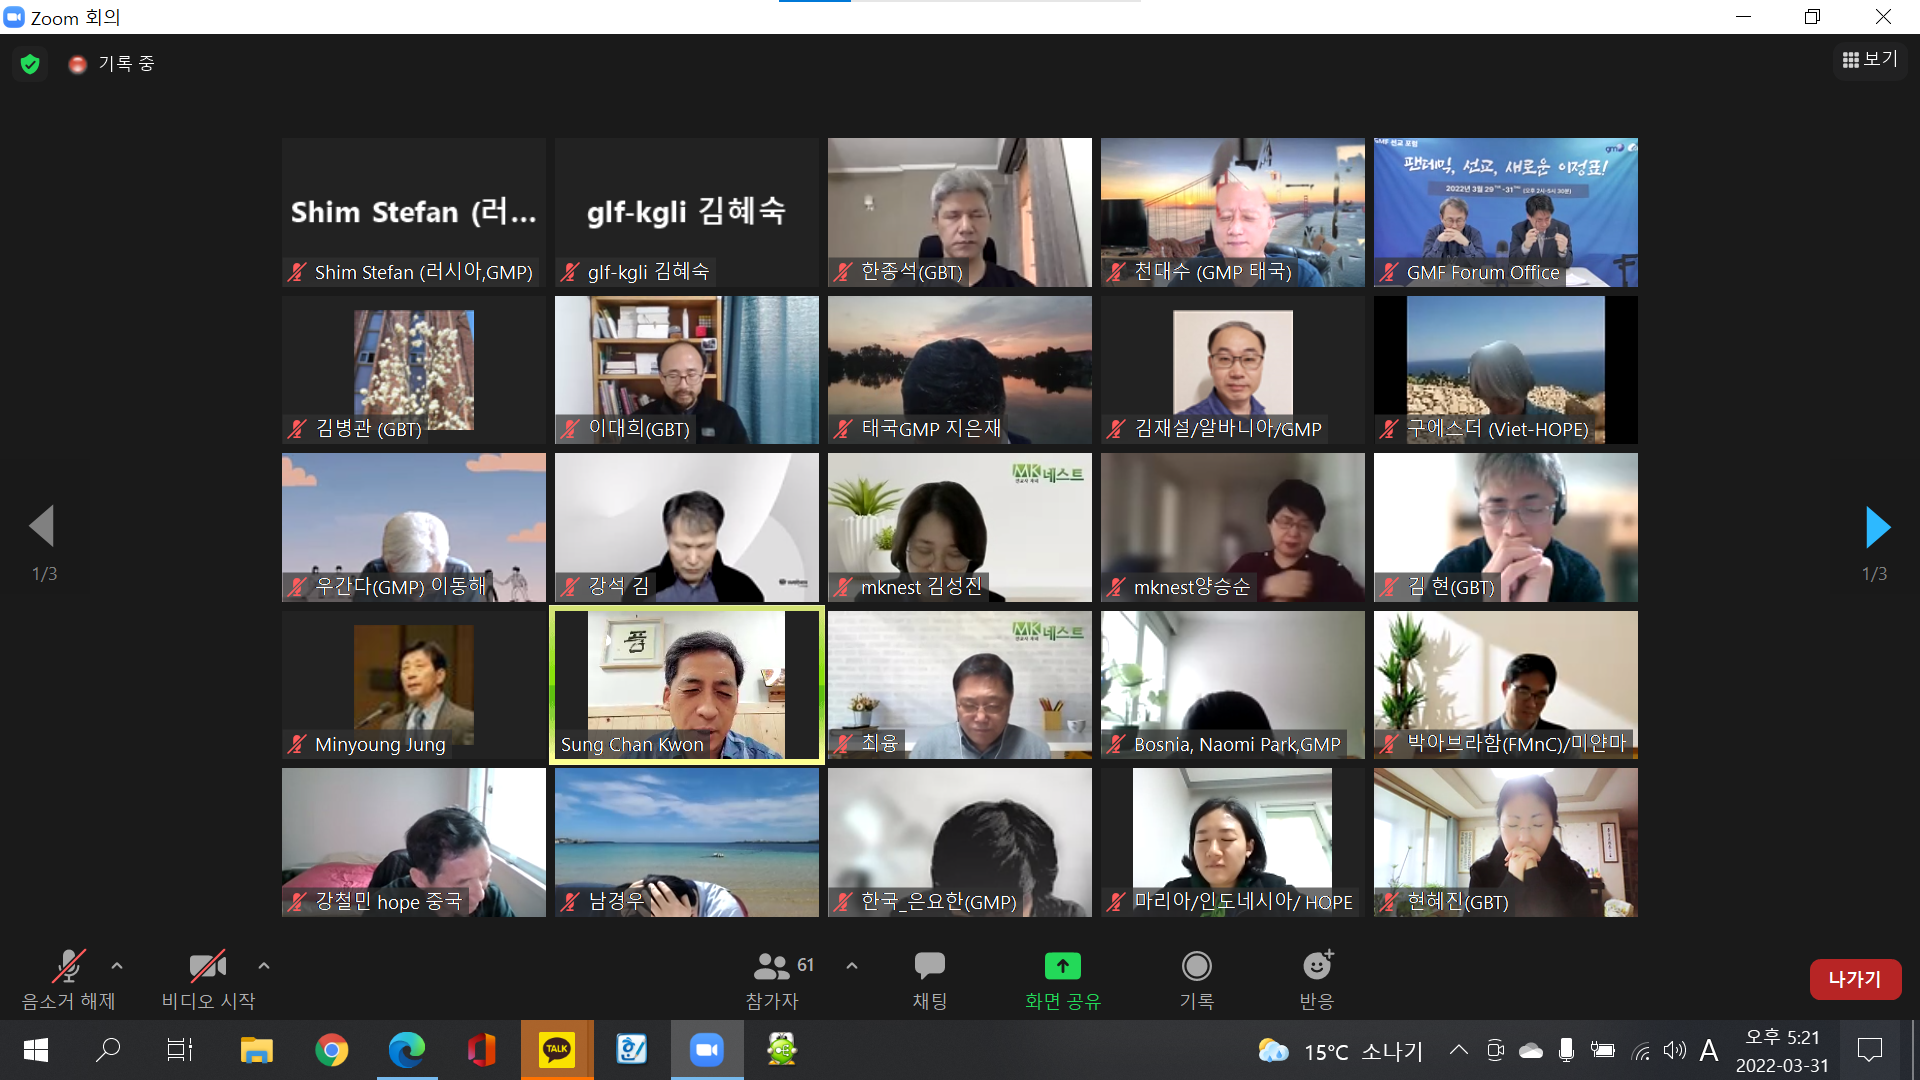The width and height of the screenshot is (1920, 1080).
Task: Click the screen share (화면 공유) icon
Action: (x=1062, y=966)
